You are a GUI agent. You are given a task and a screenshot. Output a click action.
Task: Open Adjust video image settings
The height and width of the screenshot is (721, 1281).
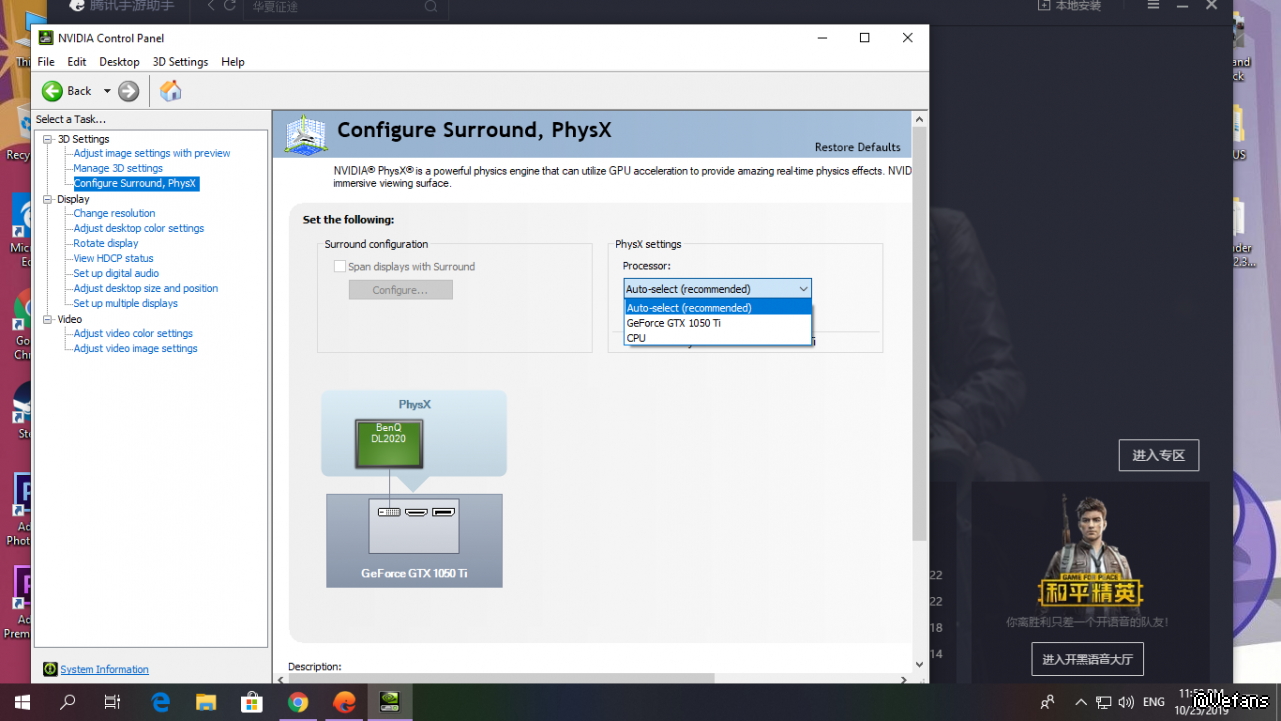tap(136, 348)
